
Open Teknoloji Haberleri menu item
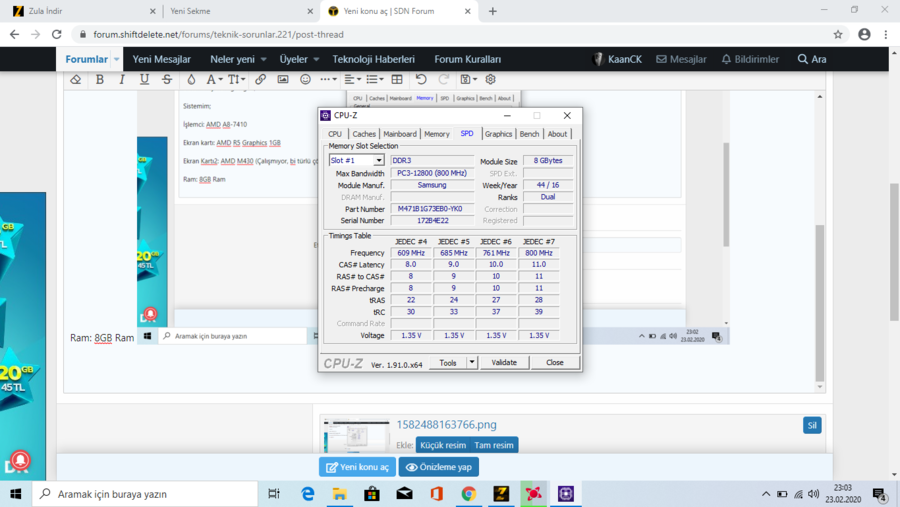point(374,59)
